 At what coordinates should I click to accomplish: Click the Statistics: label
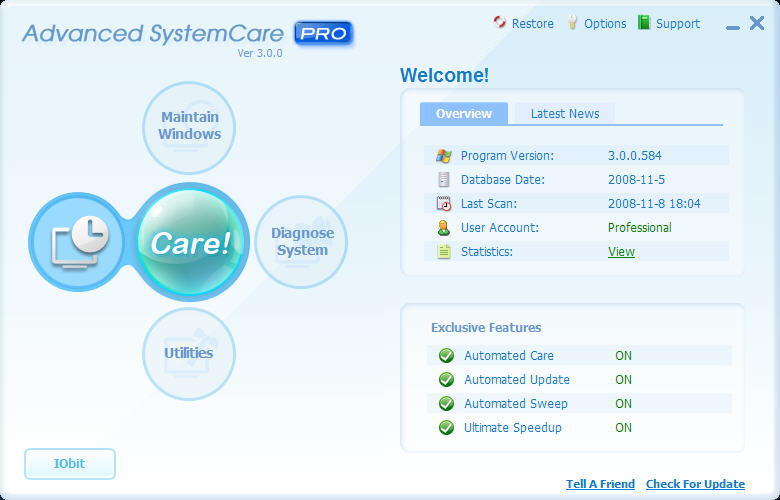[x=487, y=252]
